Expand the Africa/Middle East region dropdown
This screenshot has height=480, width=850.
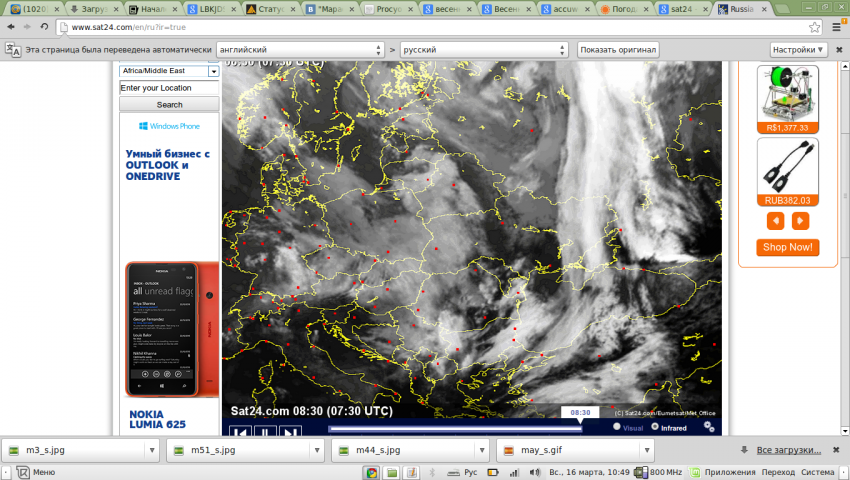[213, 71]
